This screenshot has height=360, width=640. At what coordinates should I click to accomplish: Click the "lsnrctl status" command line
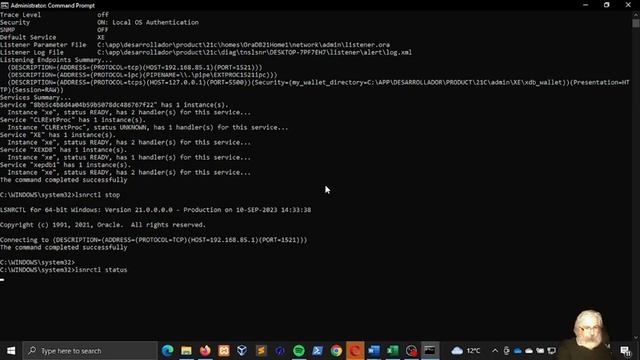click(64, 270)
